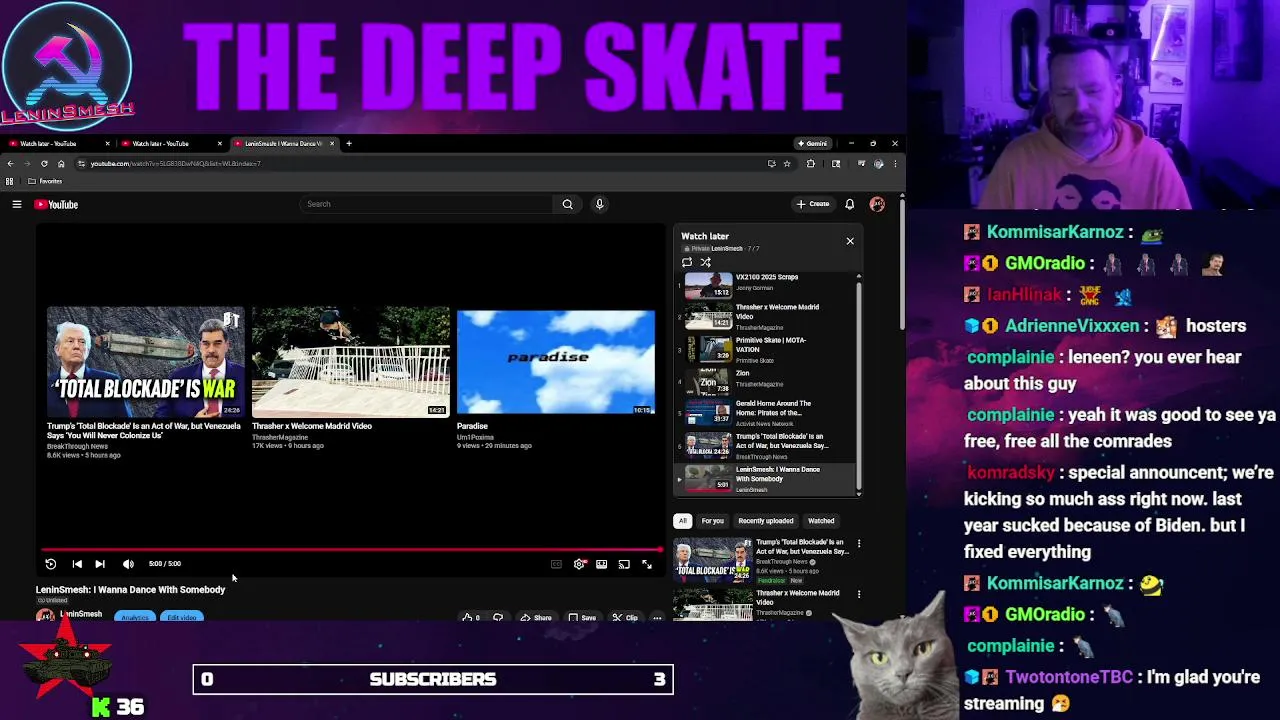
Task: Click the Watch later playlist scrollbar
Action: tap(859, 385)
